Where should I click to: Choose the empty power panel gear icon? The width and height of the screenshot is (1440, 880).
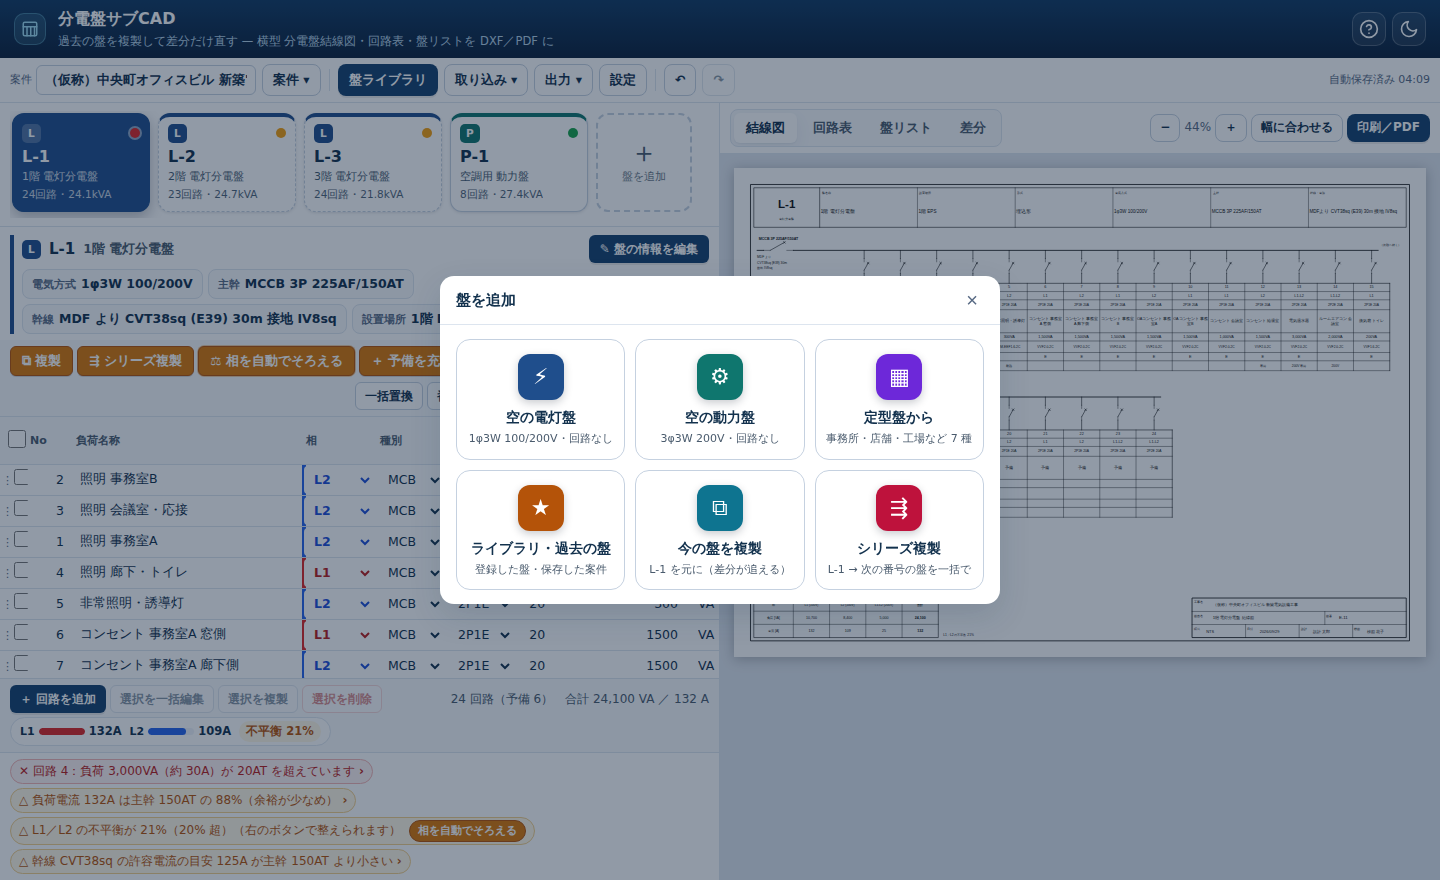point(720,377)
